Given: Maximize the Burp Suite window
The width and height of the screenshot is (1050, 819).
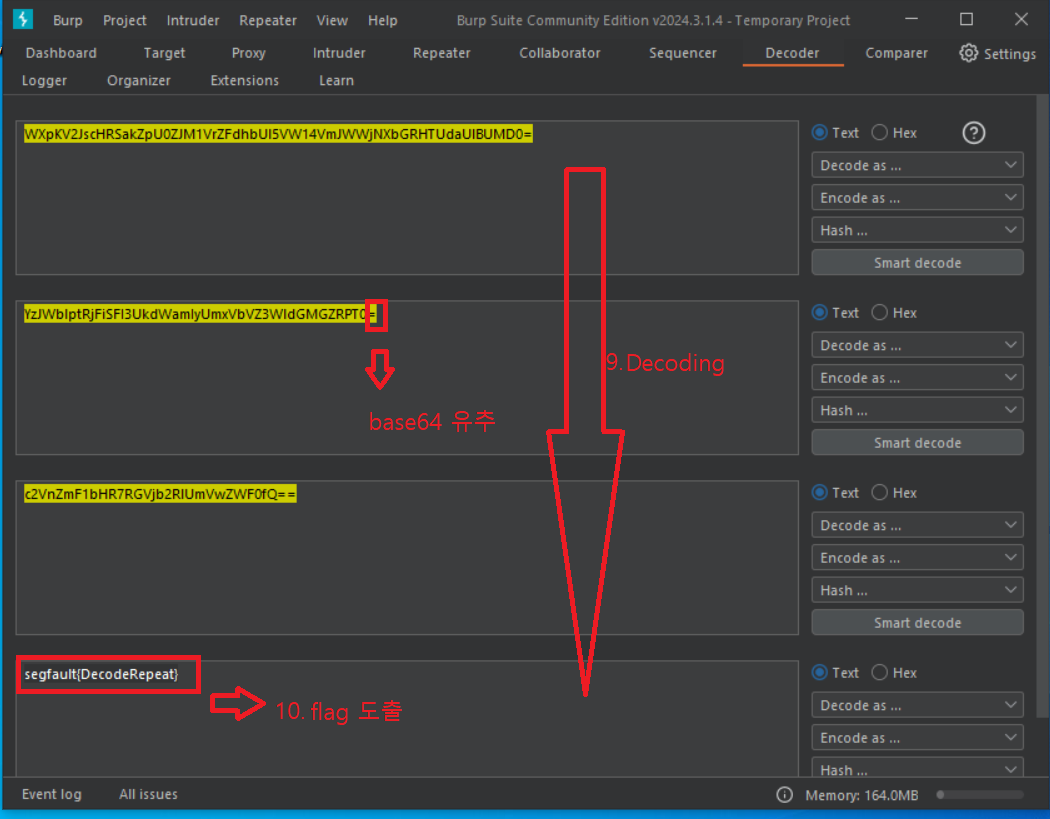Looking at the screenshot, I should (x=966, y=19).
